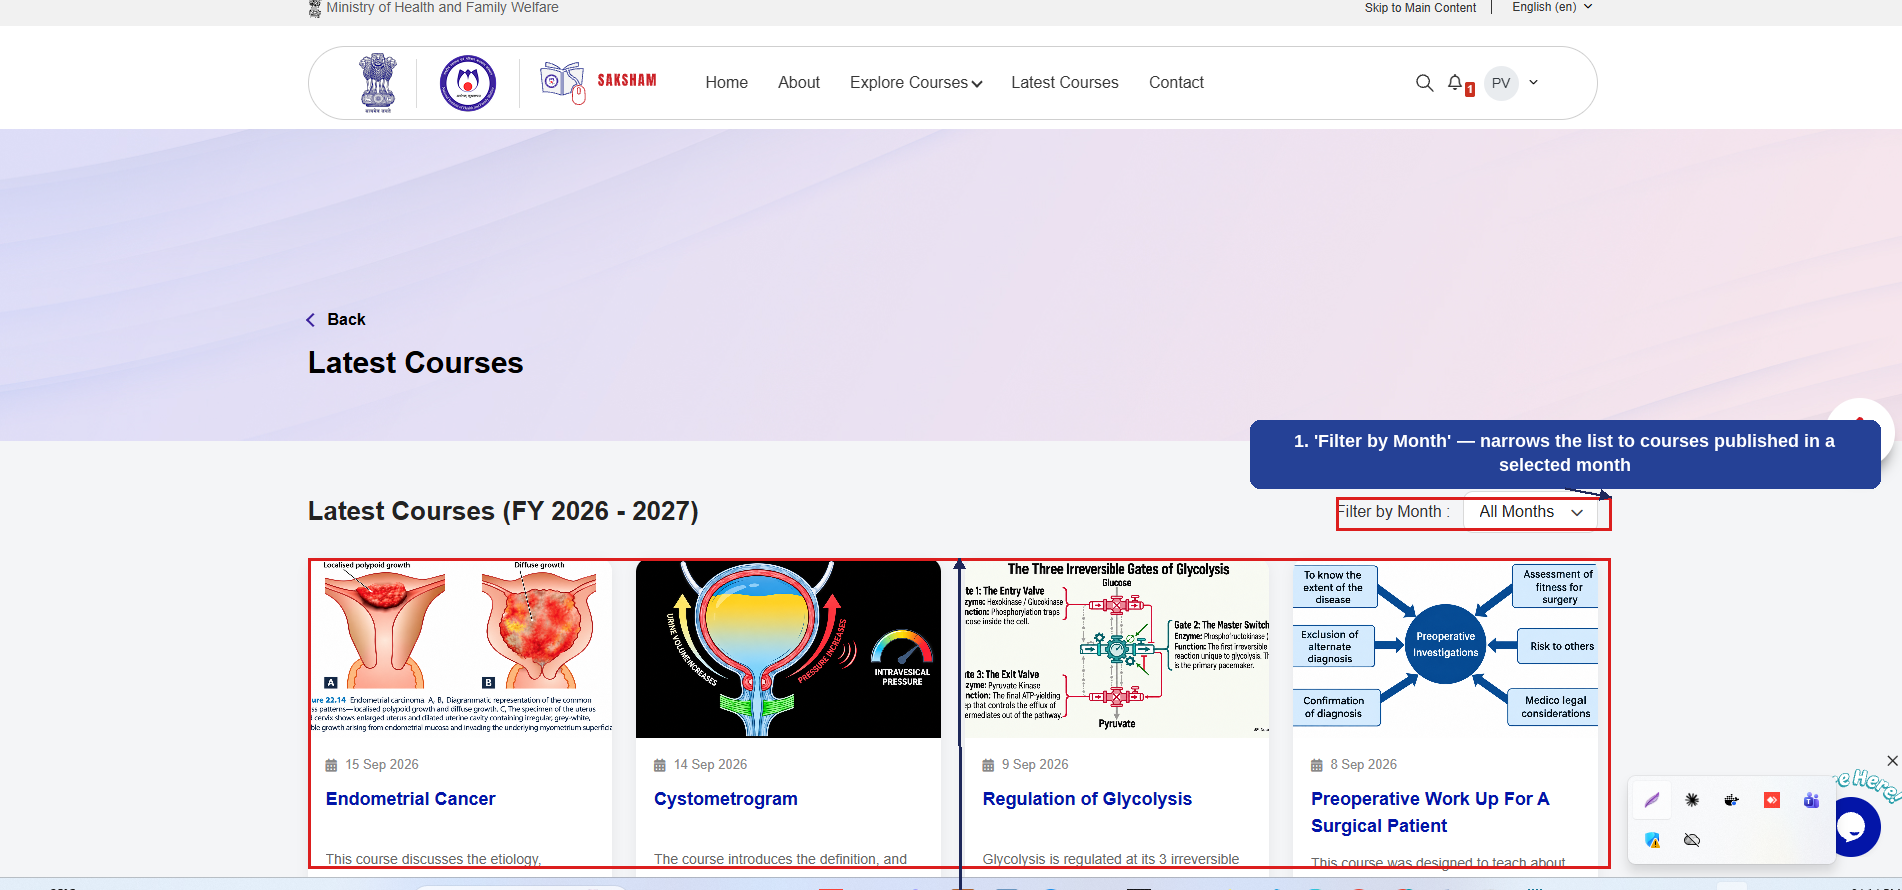
Task: Open the Latest Courses menu item
Action: pos(1065,83)
